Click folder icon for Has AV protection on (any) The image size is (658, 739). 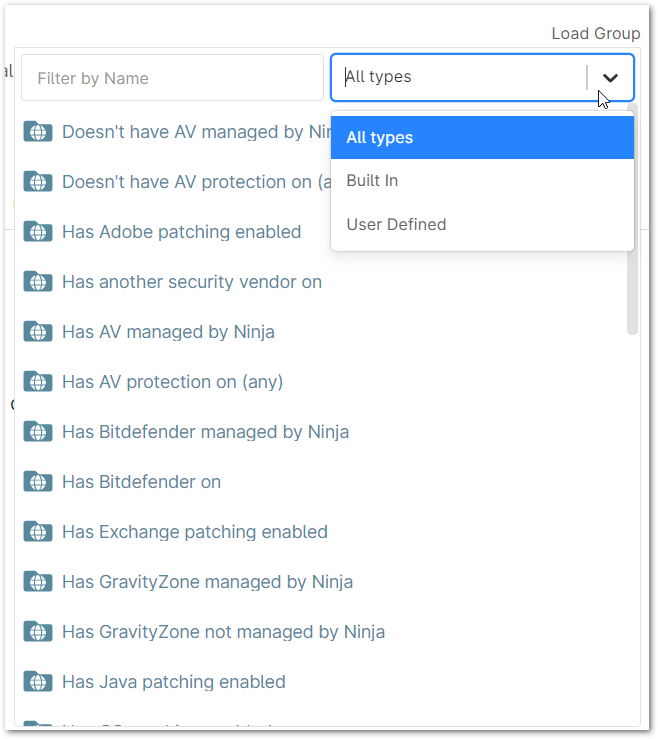tap(38, 382)
